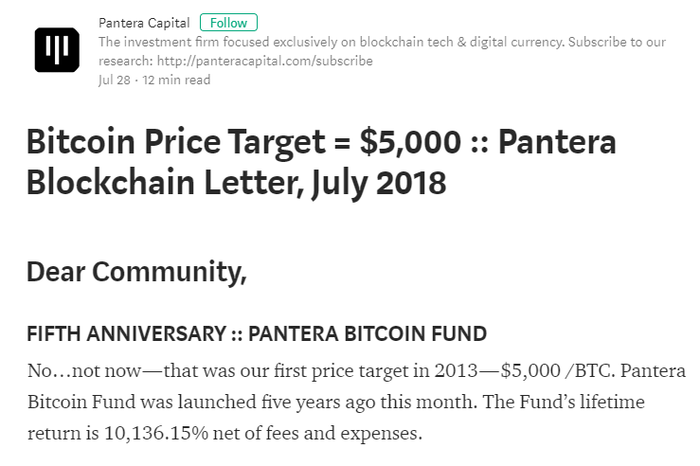Open the Pantera Capital logo avatar
700x466 pixels.
57,50
